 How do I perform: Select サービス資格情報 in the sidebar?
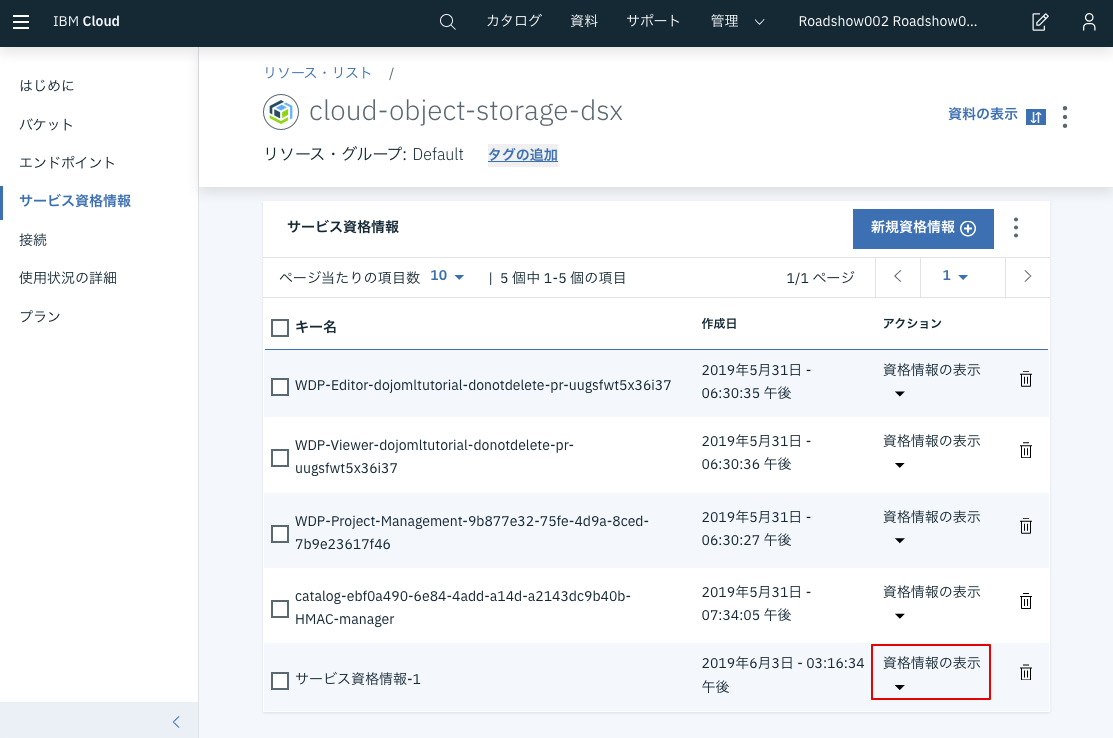[75, 202]
